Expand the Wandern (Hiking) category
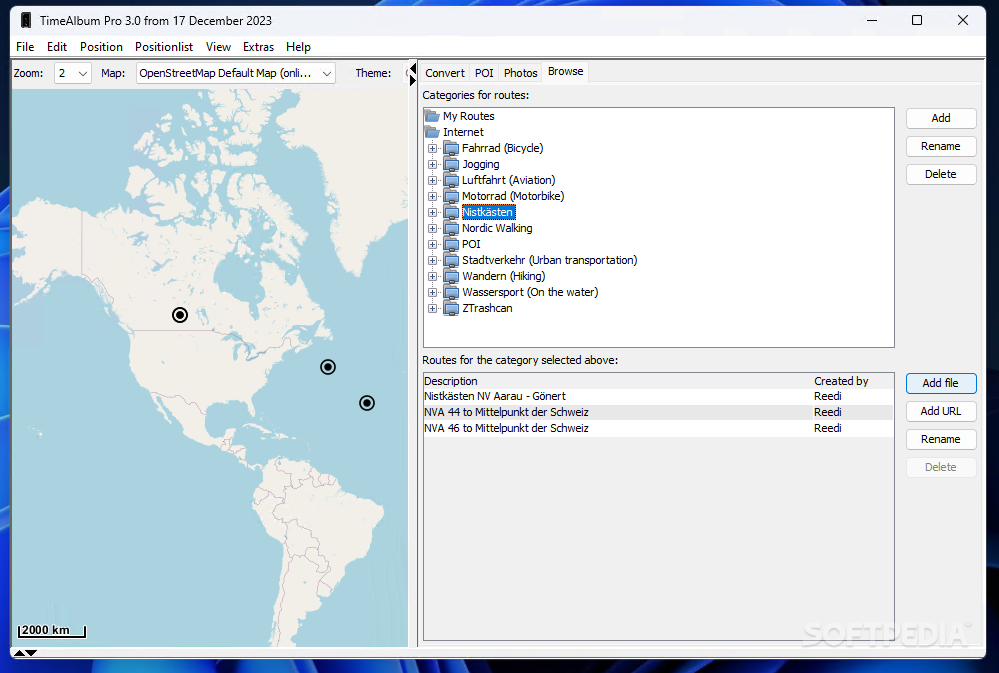 (433, 276)
